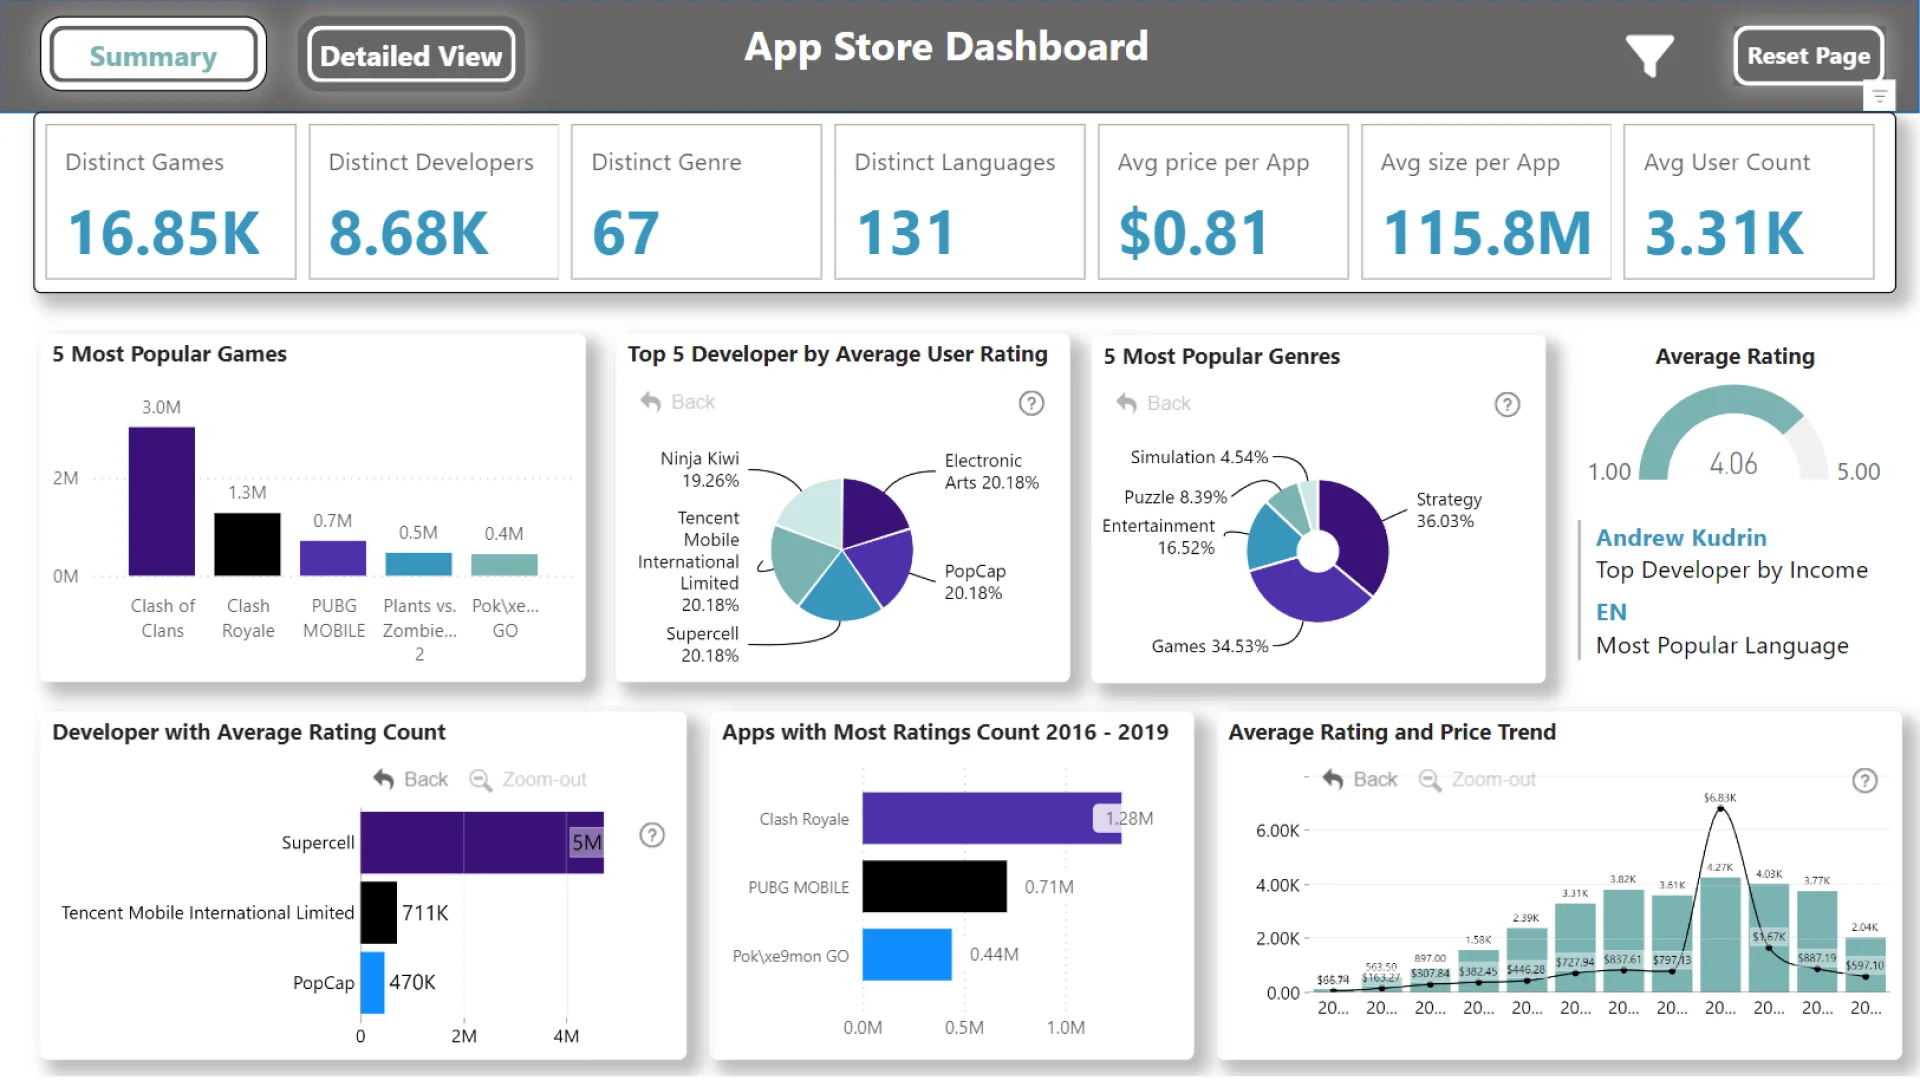Image resolution: width=1920 pixels, height=1080 pixels.
Task: Click the Clash of Clans 3.0M bar
Action: 162,501
